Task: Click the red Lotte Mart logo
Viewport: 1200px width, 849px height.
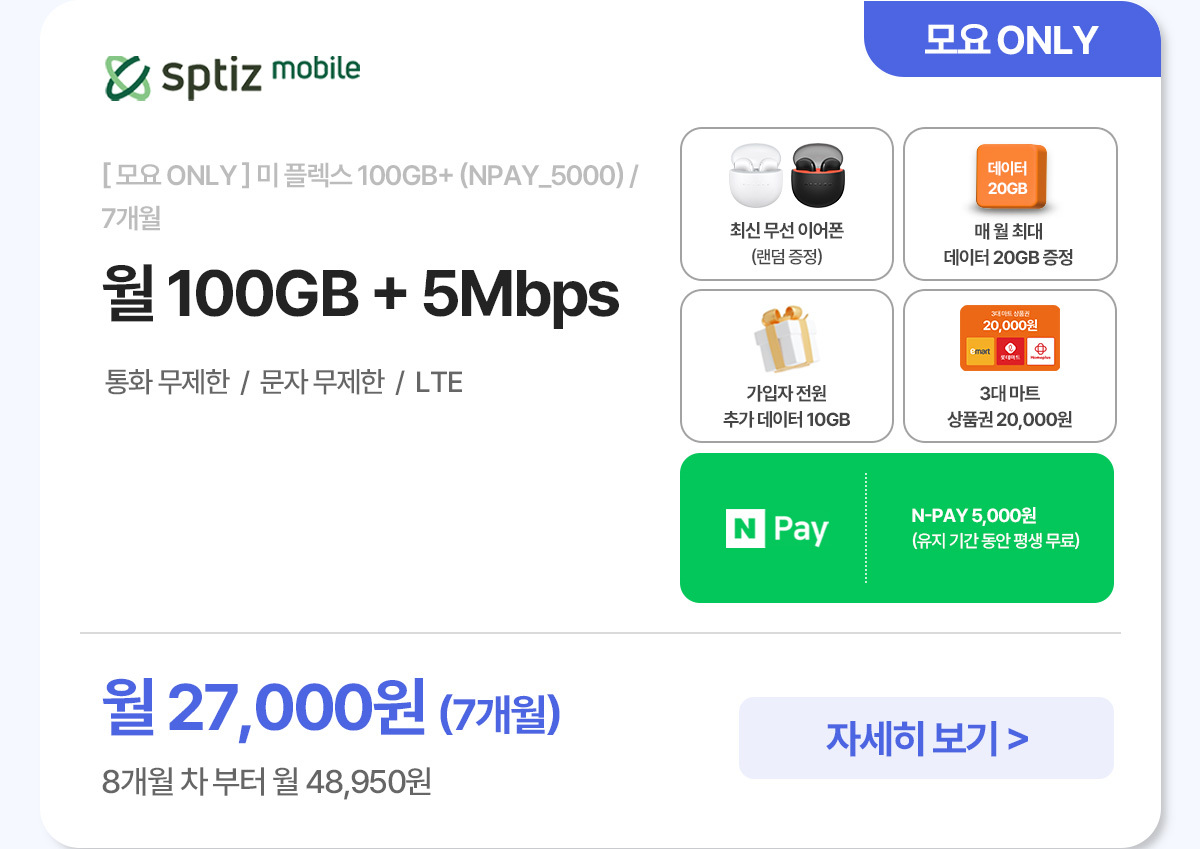Action: 1010,351
